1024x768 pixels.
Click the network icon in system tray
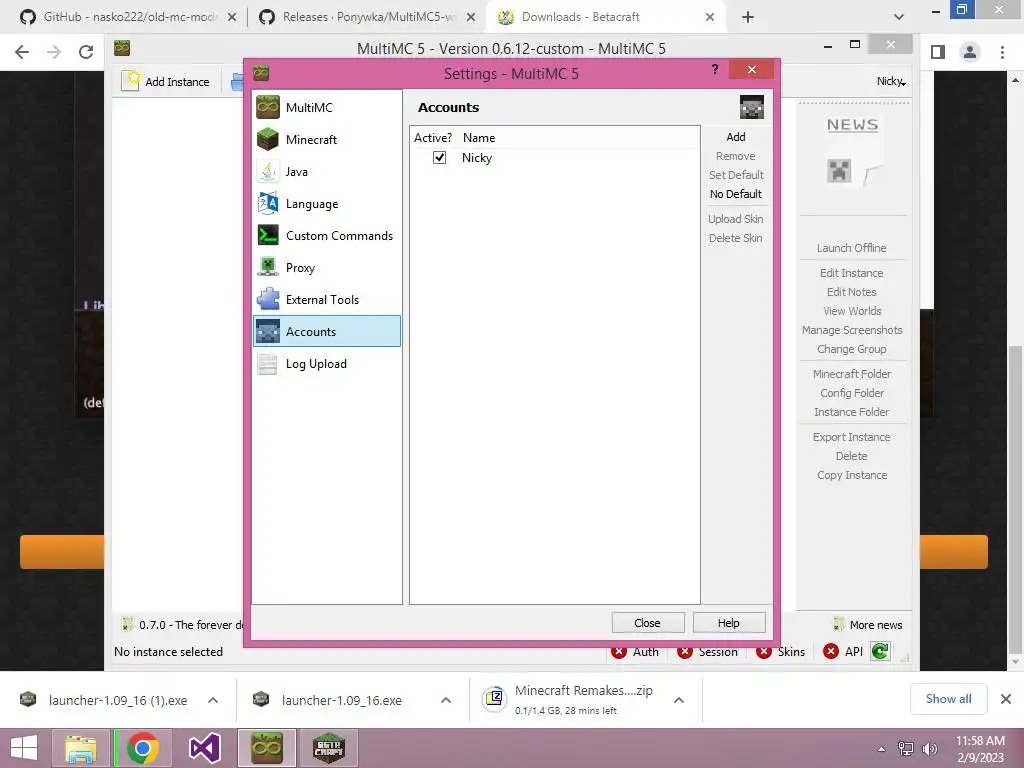click(906, 748)
